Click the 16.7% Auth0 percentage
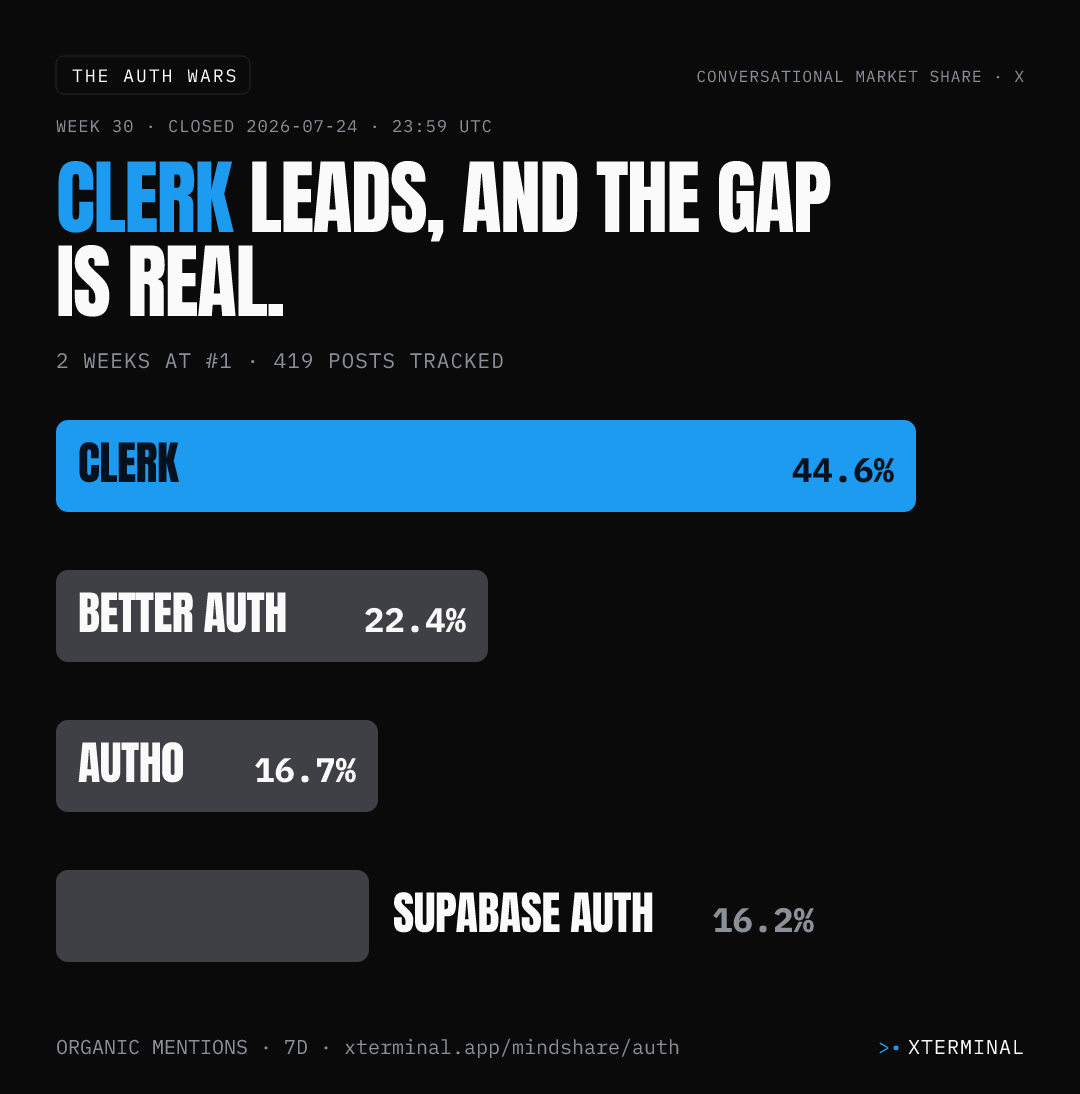 306,771
